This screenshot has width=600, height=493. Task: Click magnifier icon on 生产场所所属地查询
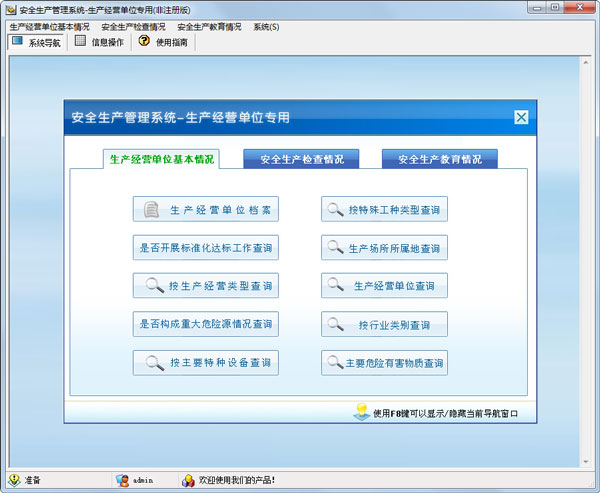point(335,247)
